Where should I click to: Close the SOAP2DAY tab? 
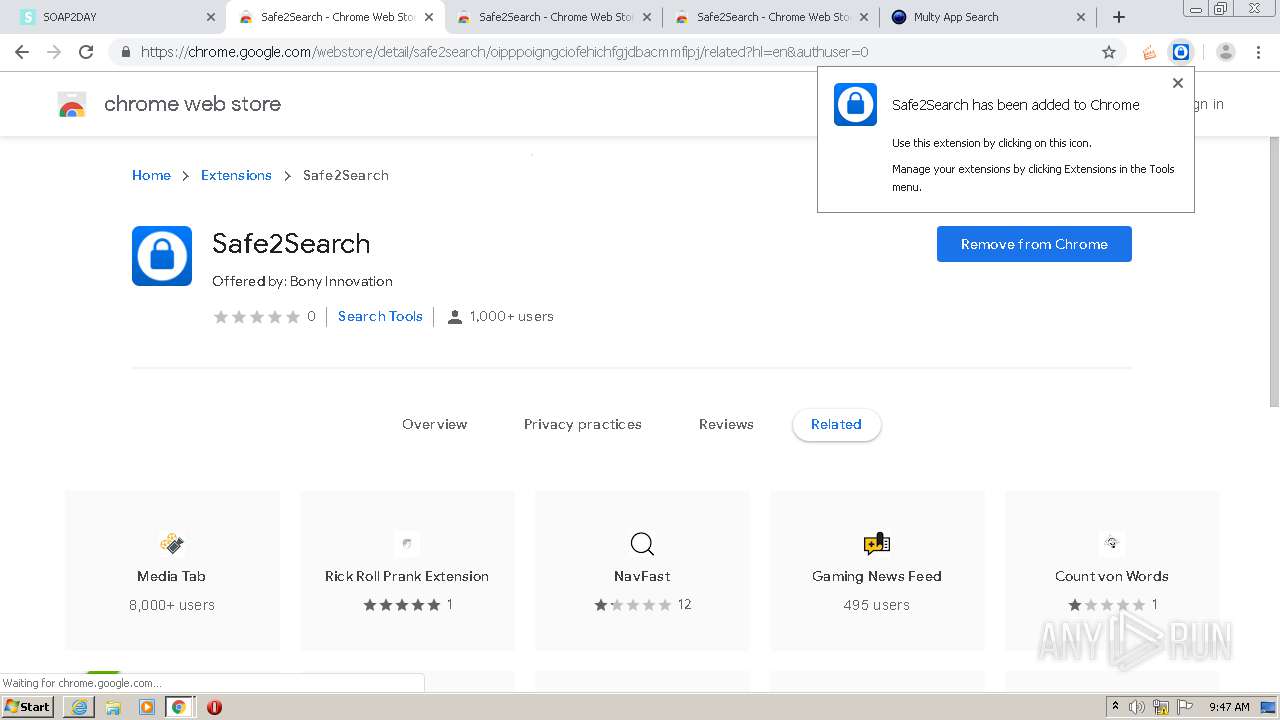(x=211, y=17)
